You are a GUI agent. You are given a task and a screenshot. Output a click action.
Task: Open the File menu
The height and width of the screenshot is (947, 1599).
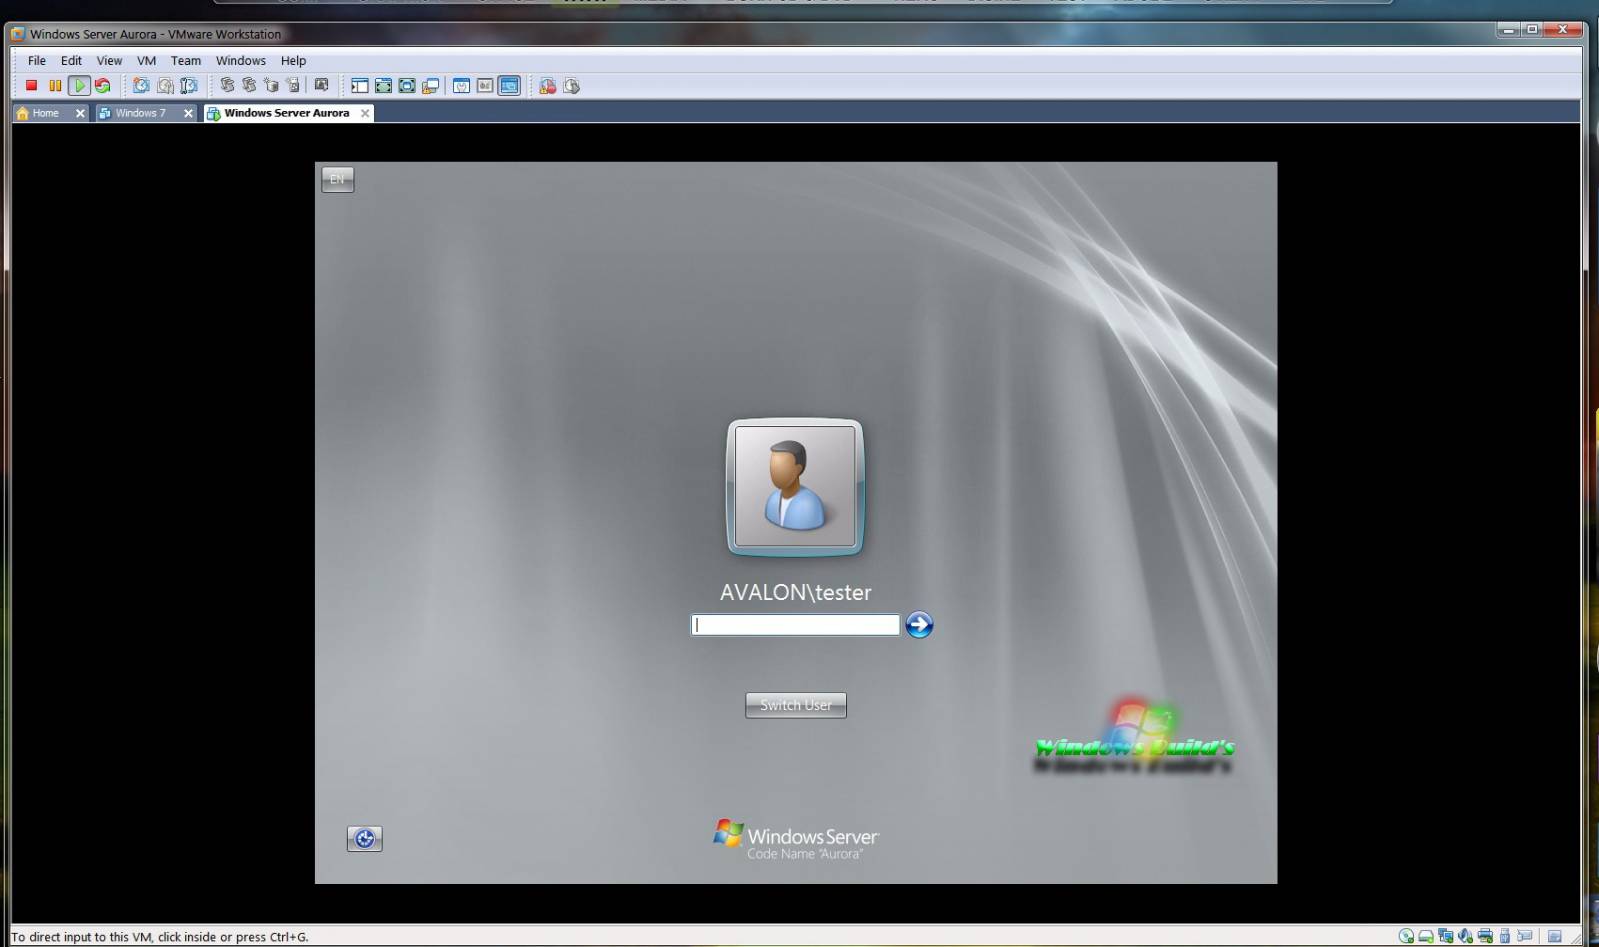point(37,60)
